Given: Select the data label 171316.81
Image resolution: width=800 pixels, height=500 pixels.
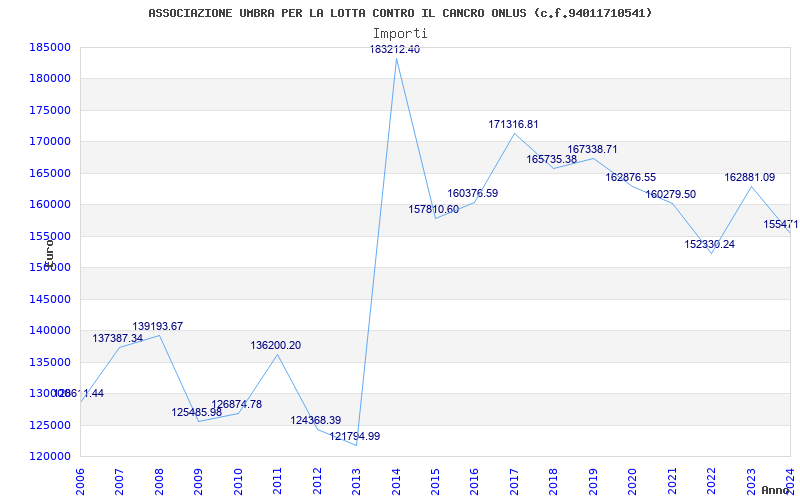Looking at the screenshot, I should pos(513,124).
